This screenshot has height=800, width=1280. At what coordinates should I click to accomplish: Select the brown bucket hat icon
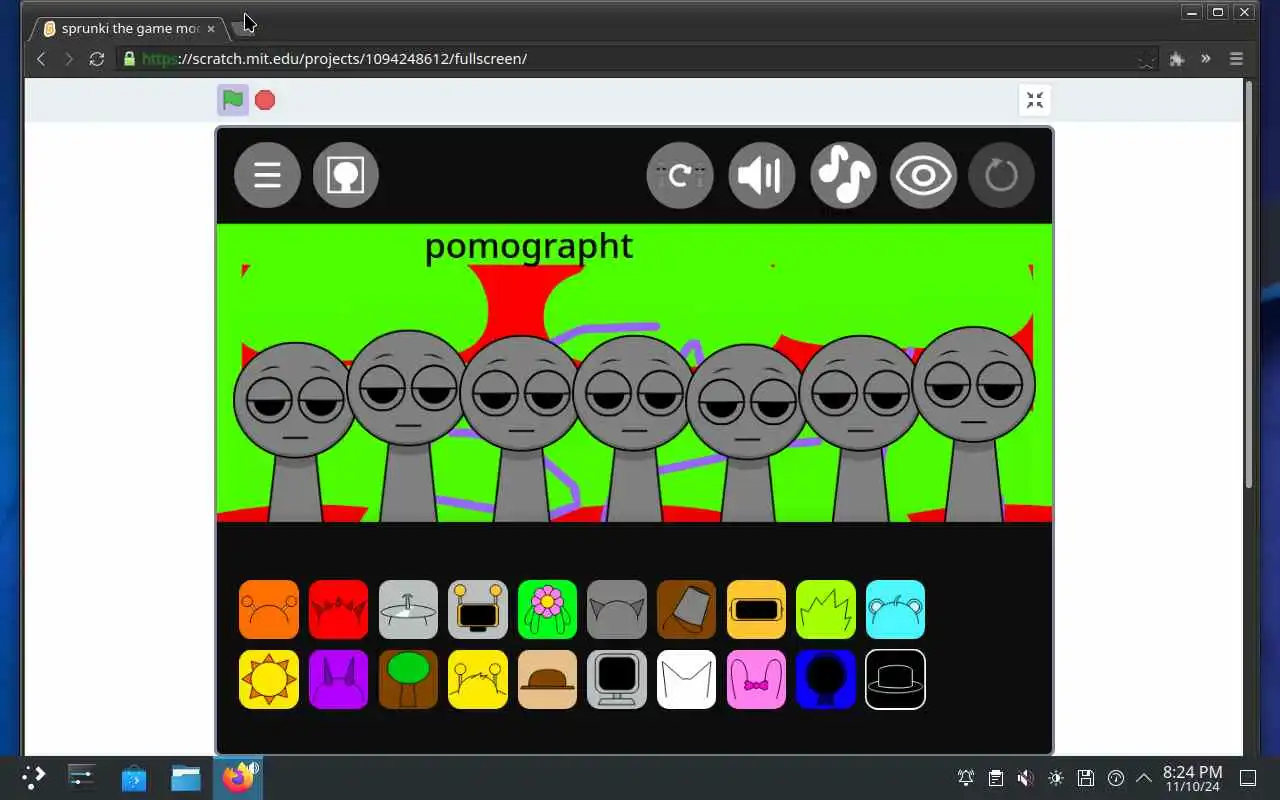(687, 609)
